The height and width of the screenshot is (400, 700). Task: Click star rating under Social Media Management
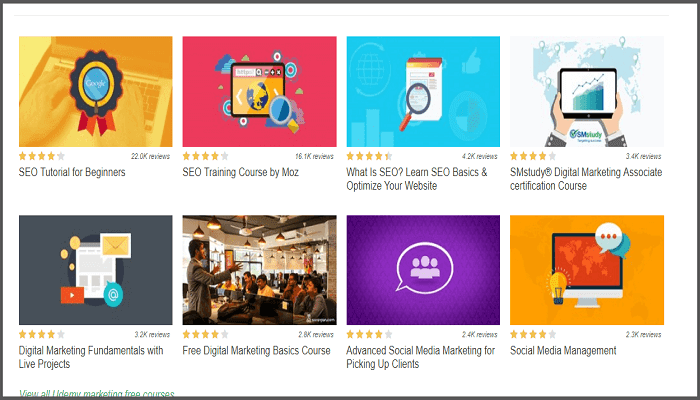click(x=533, y=335)
